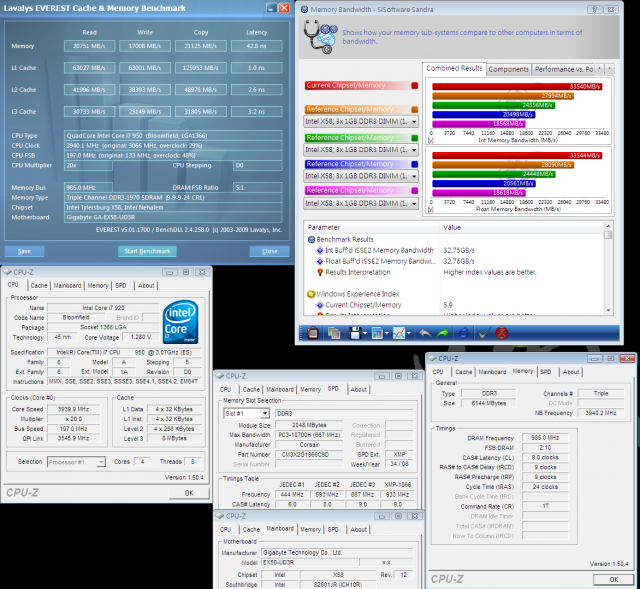Screen dimensions: 640x589
Task: Click the red 33540MB/s Int bandwidth bar
Action: pos(517,87)
